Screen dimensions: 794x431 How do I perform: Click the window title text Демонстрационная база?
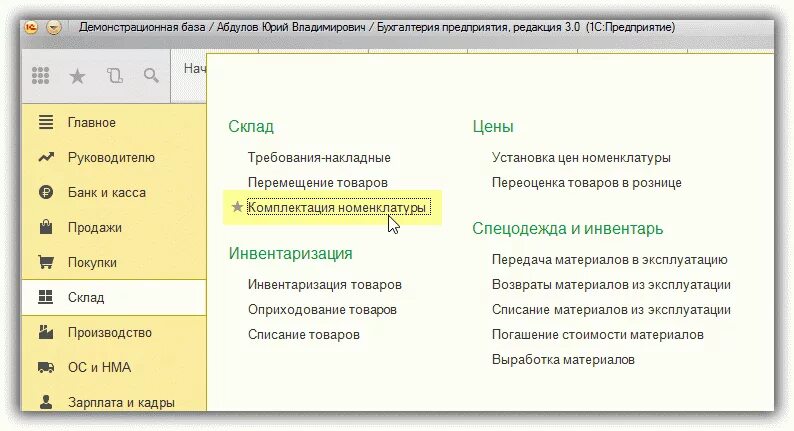142,27
